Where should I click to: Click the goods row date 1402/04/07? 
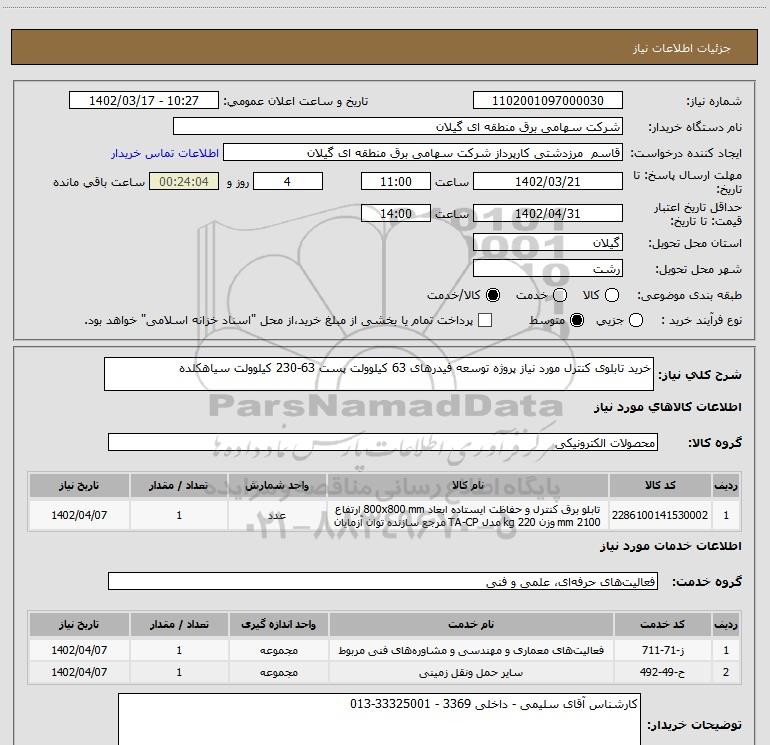pyautogui.click(x=79, y=515)
